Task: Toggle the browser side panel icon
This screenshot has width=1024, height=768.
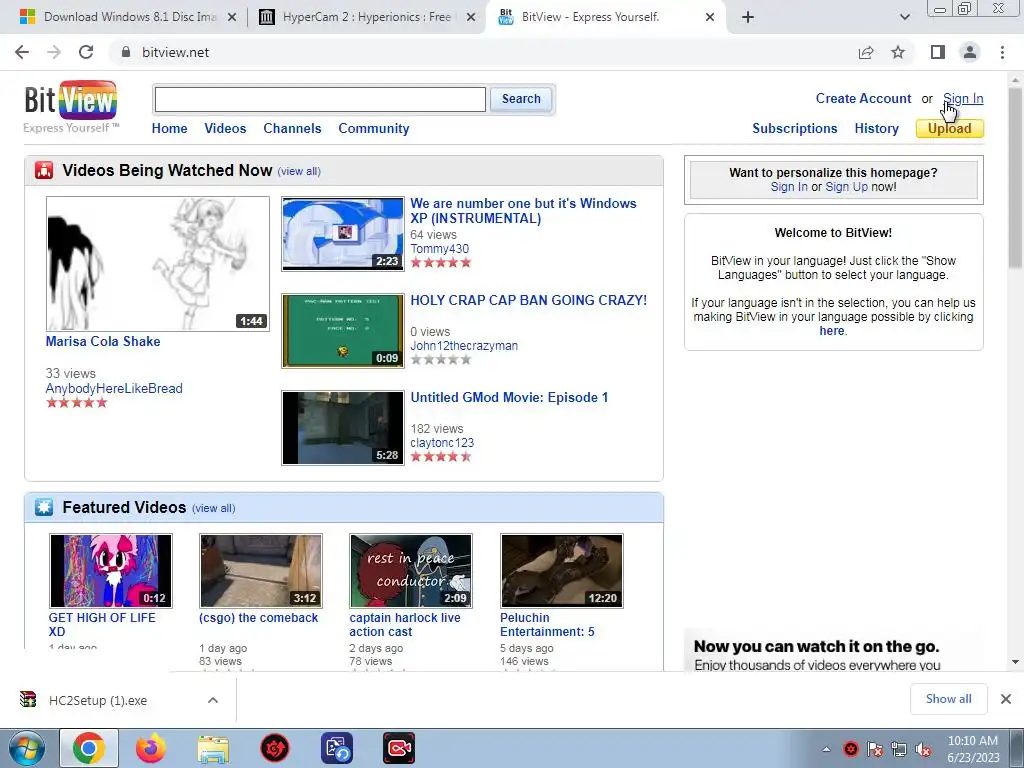Action: coord(938,52)
